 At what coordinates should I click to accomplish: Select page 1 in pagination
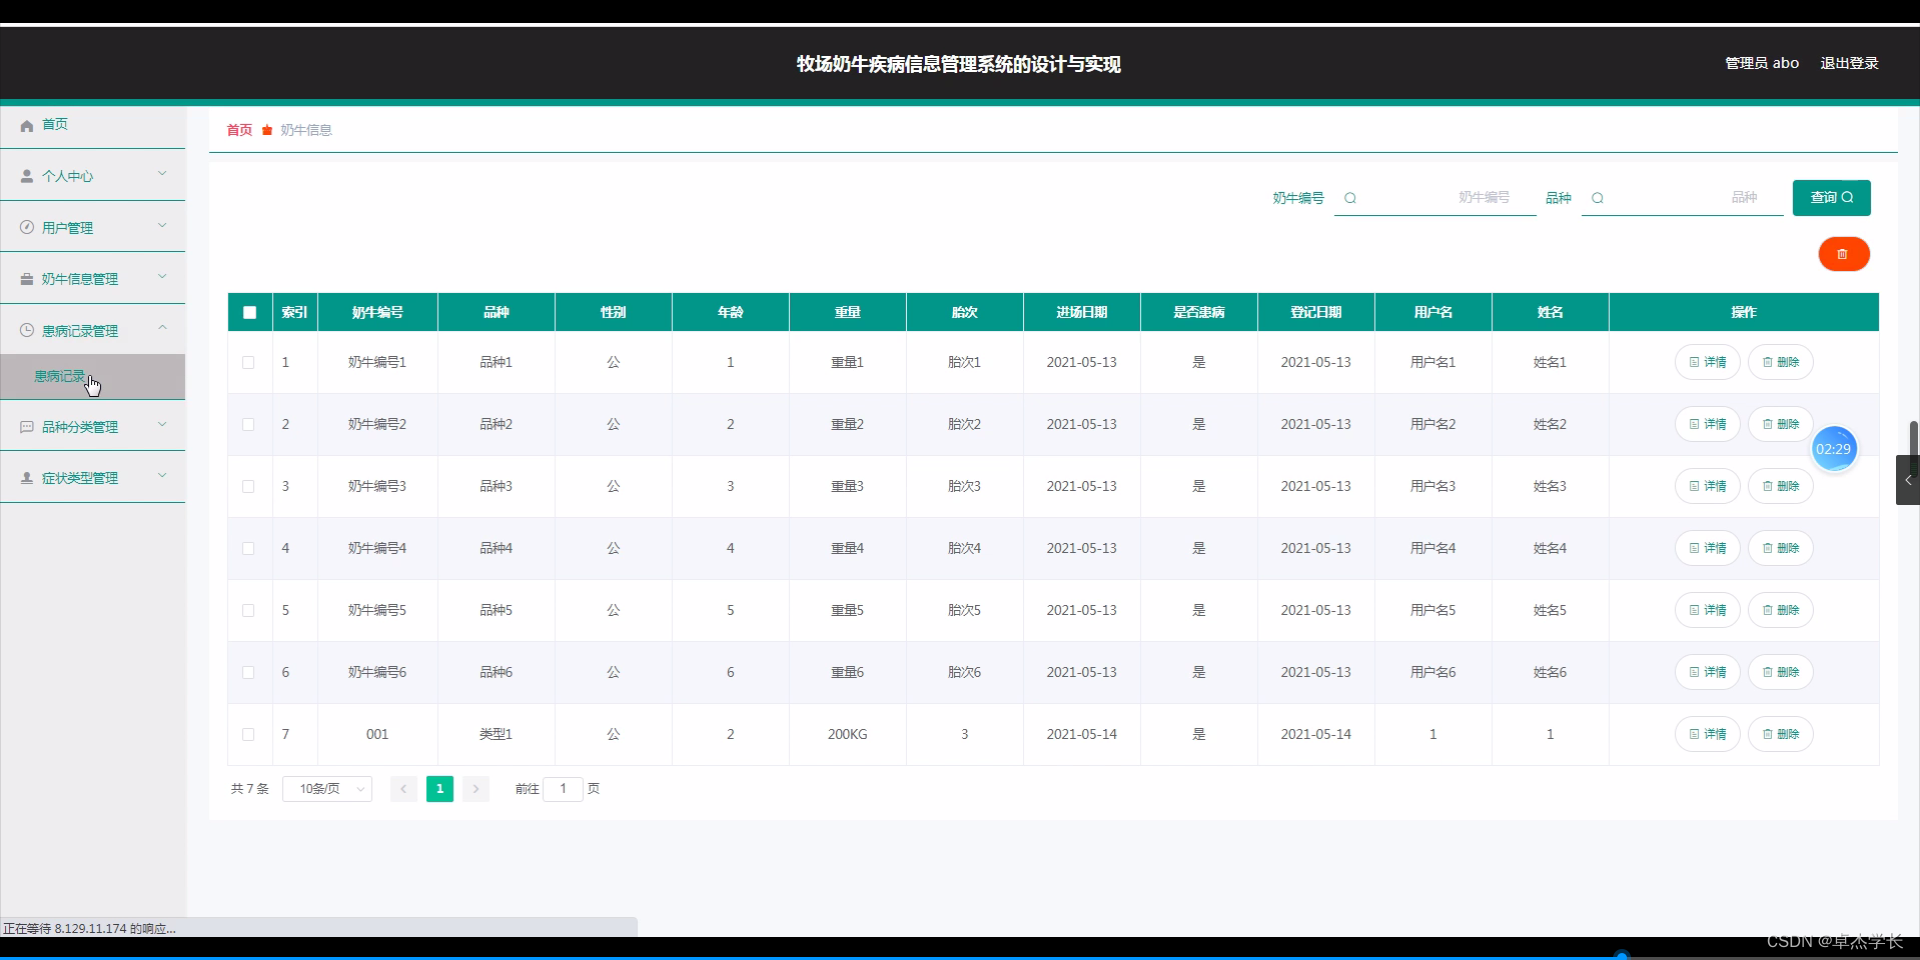point(440,789)
